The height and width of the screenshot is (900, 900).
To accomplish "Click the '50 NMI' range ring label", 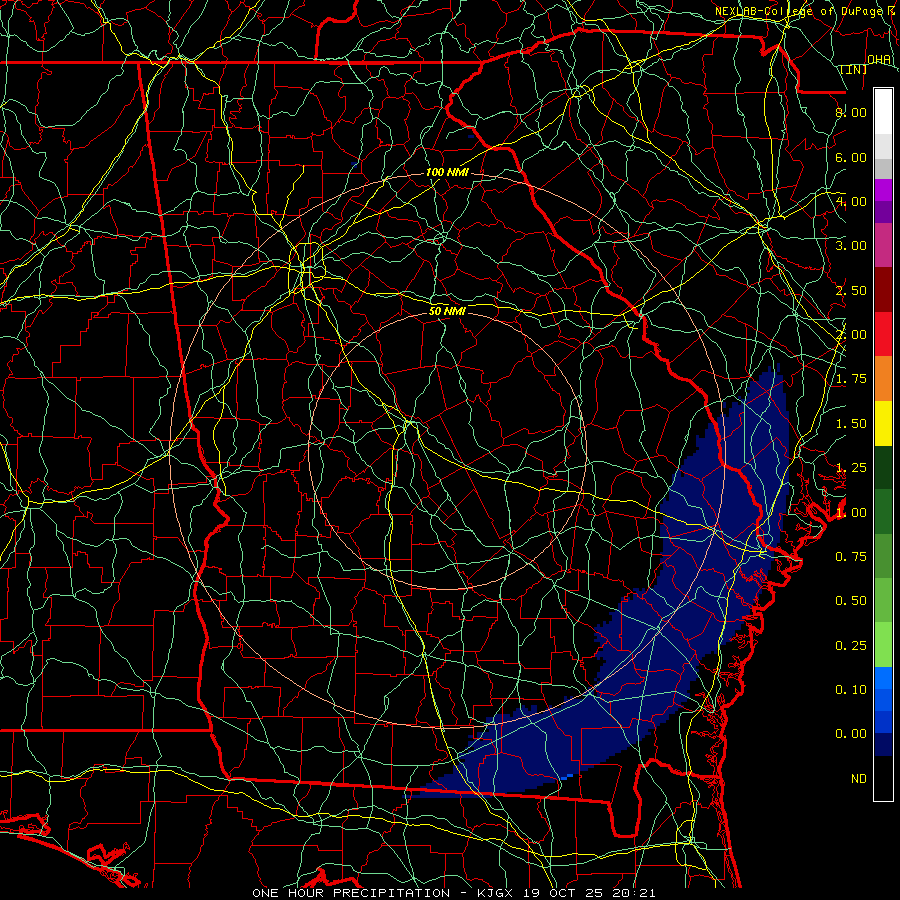I will coord(447,311).
